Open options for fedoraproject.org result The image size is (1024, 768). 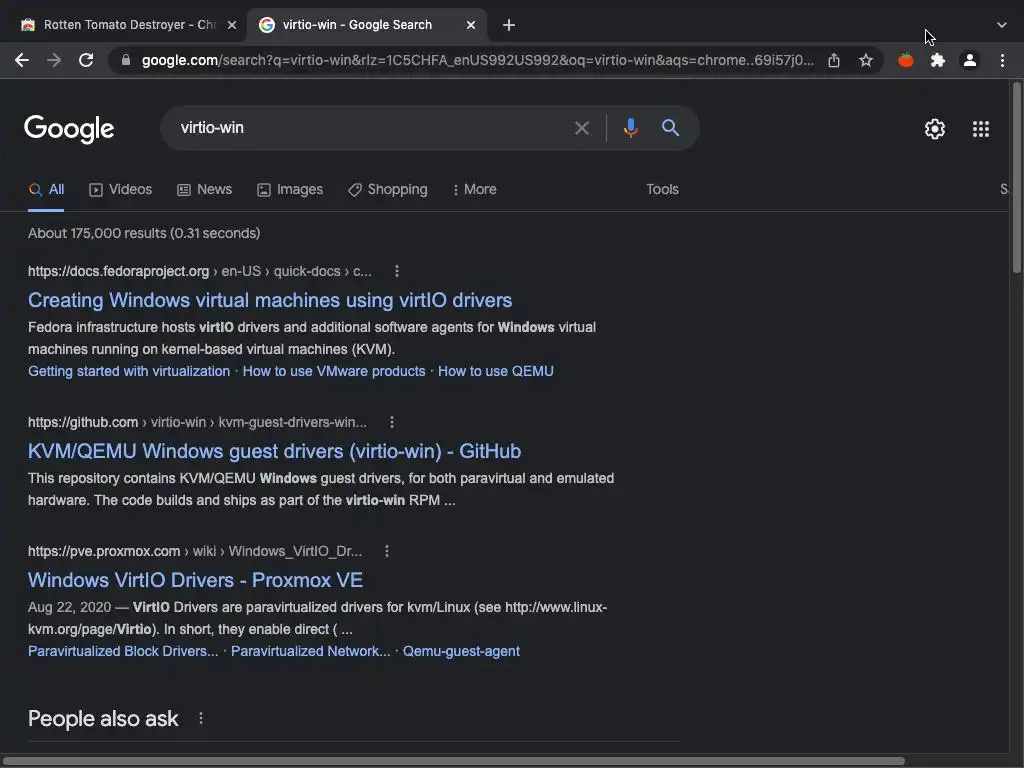[x=396, y=271]
